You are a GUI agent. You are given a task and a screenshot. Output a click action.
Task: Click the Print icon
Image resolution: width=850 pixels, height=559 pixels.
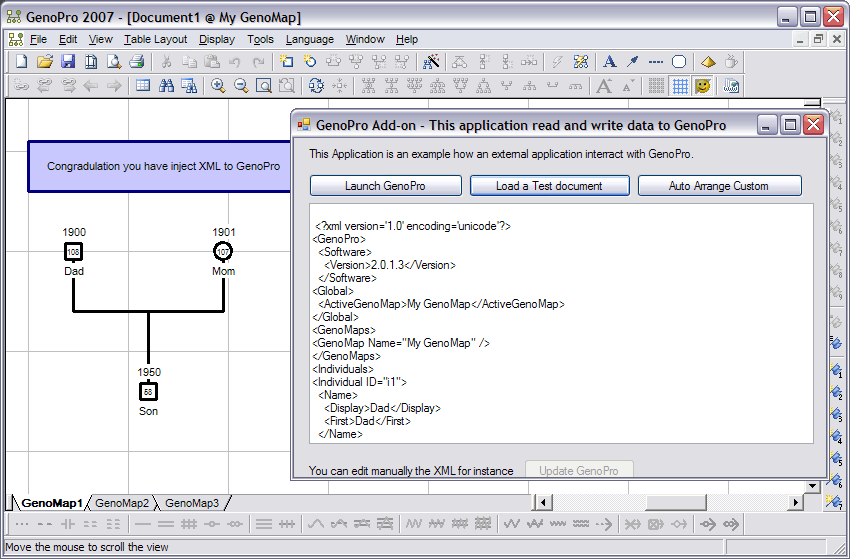click(x=137, y=62)
